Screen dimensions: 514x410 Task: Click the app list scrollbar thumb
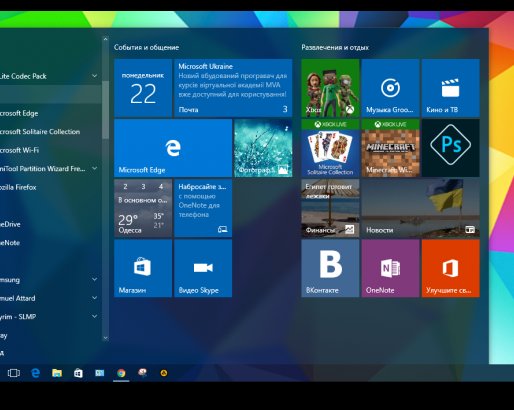click(105, 109)
